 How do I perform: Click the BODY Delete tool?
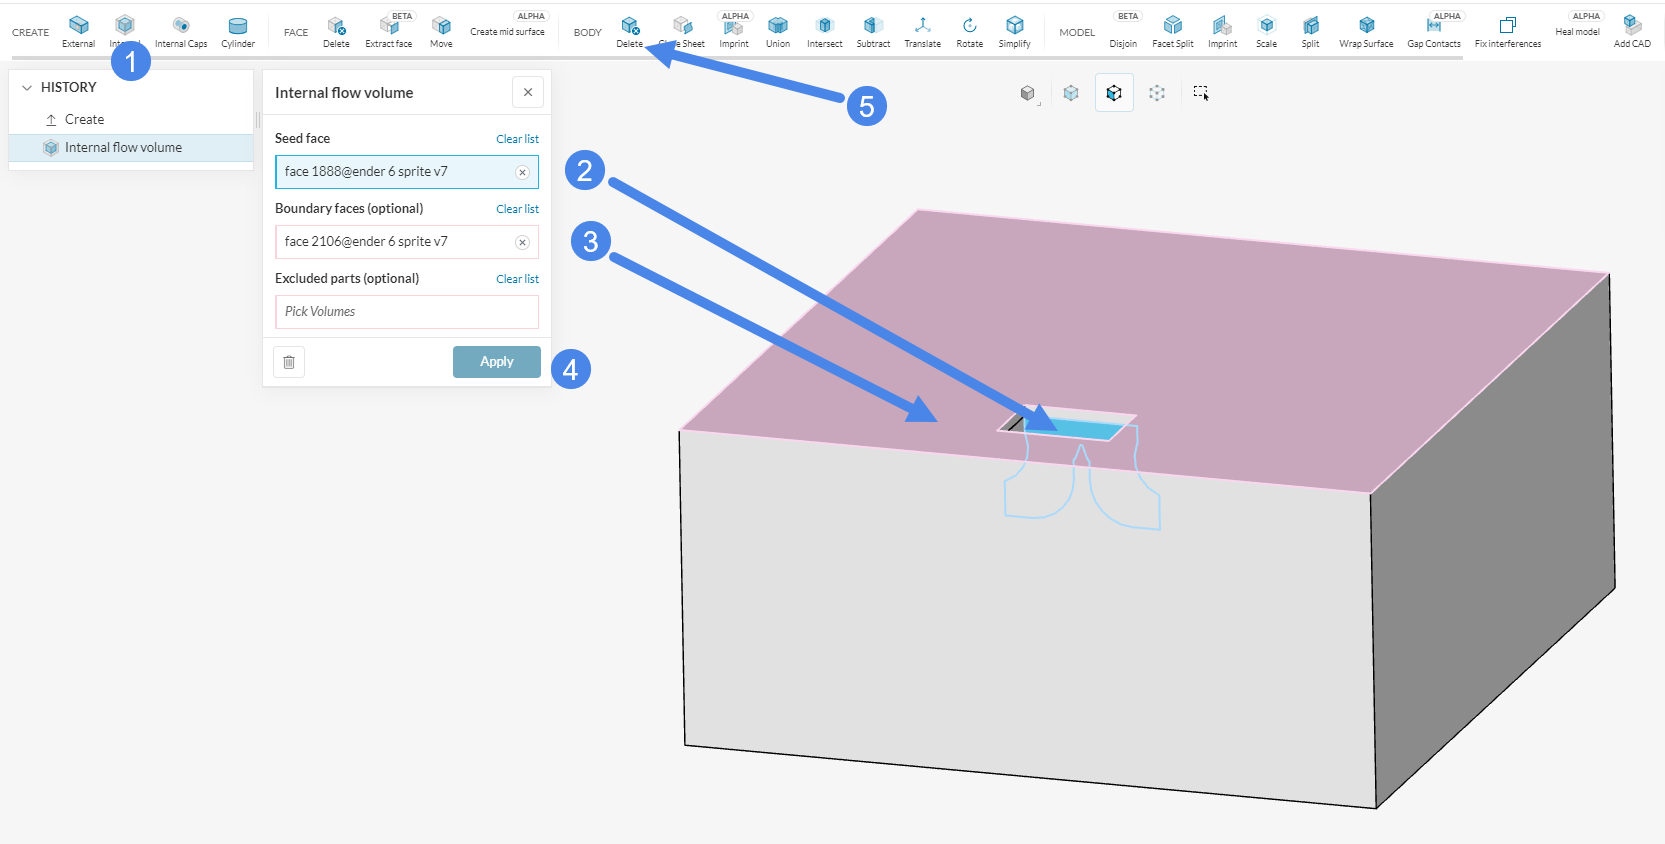pos(630,31)
